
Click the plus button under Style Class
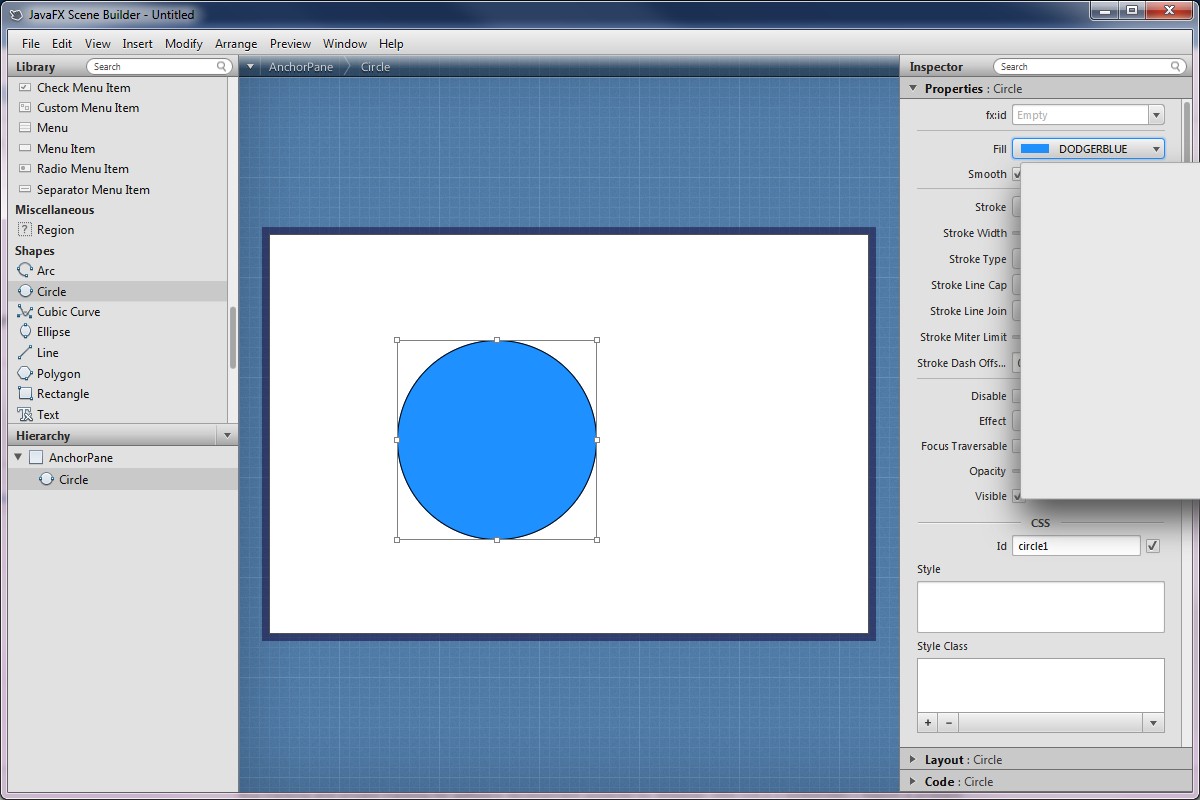[x=928, y=723]
